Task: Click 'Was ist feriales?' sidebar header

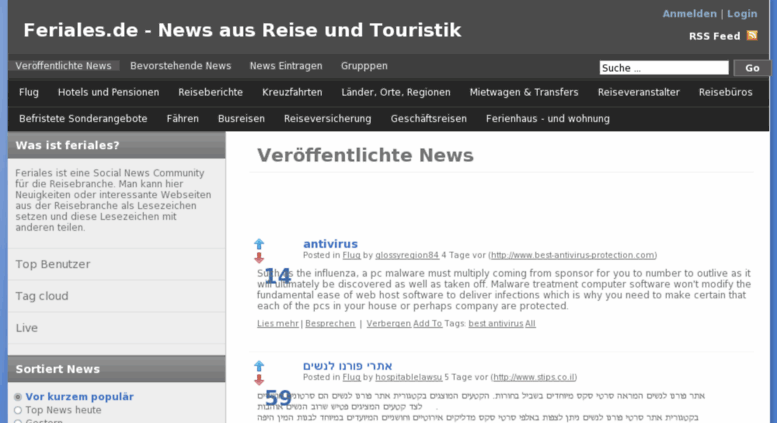Action: pos(116,146)
